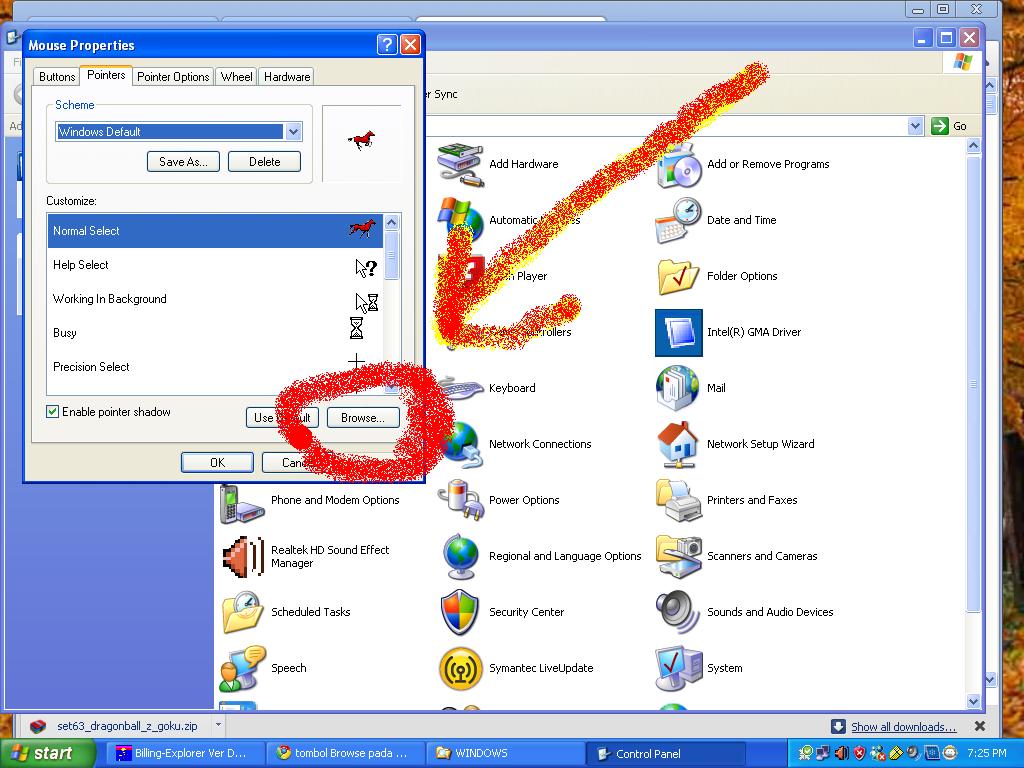Image resolution: width=1024 pixels, height=768 pixels.
Task: Open Sounds and Audio Devices icon
Action: [679, 613]
